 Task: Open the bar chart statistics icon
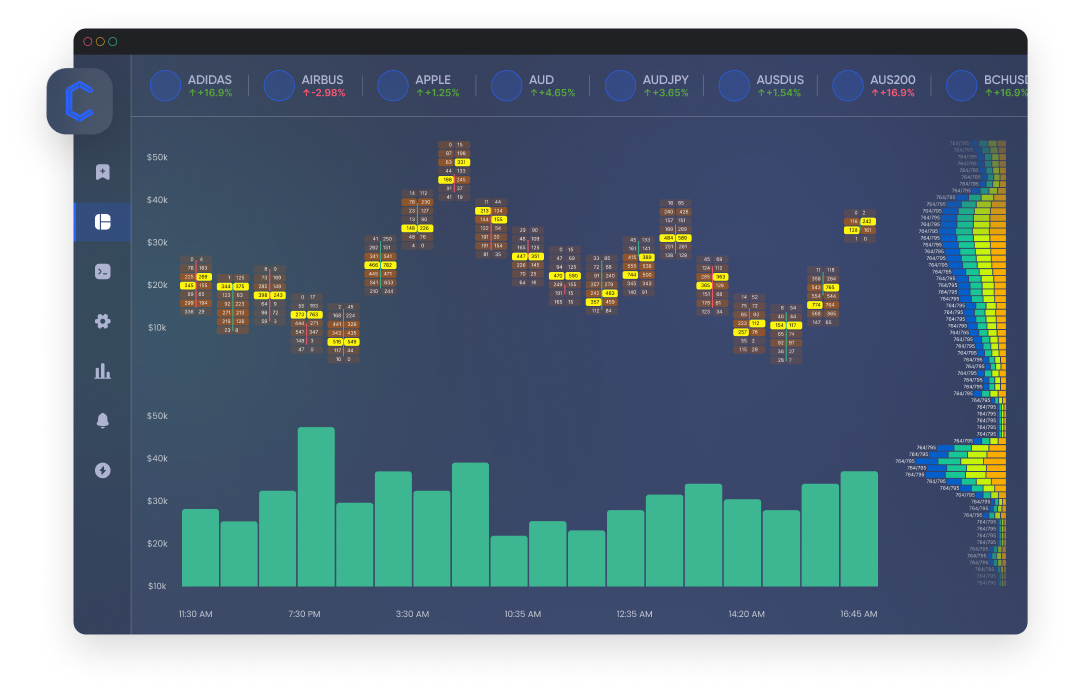(x=102, y=371)
